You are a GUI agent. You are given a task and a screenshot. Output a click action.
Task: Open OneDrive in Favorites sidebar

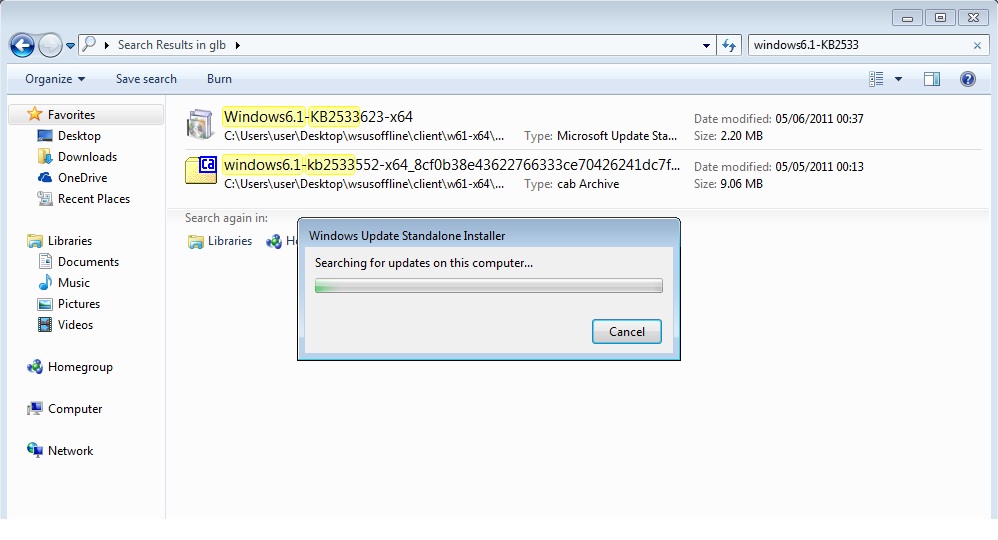(82, 178)
